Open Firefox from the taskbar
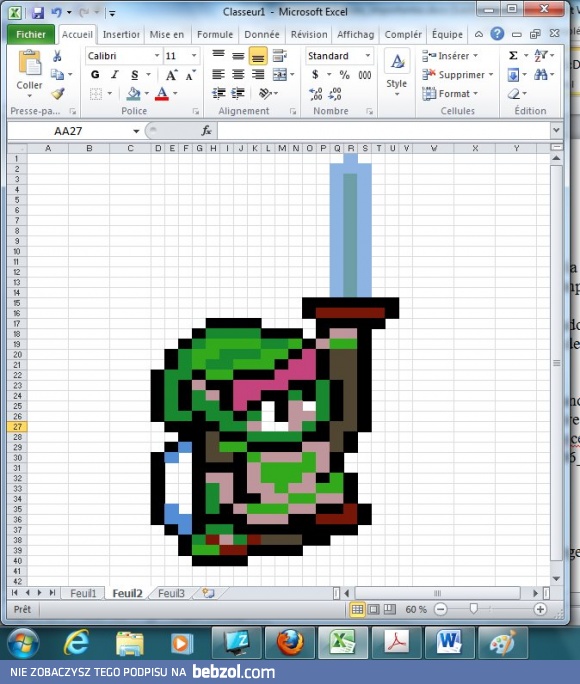Viewport: 580px width, 684px height. (x=290, y=642)
